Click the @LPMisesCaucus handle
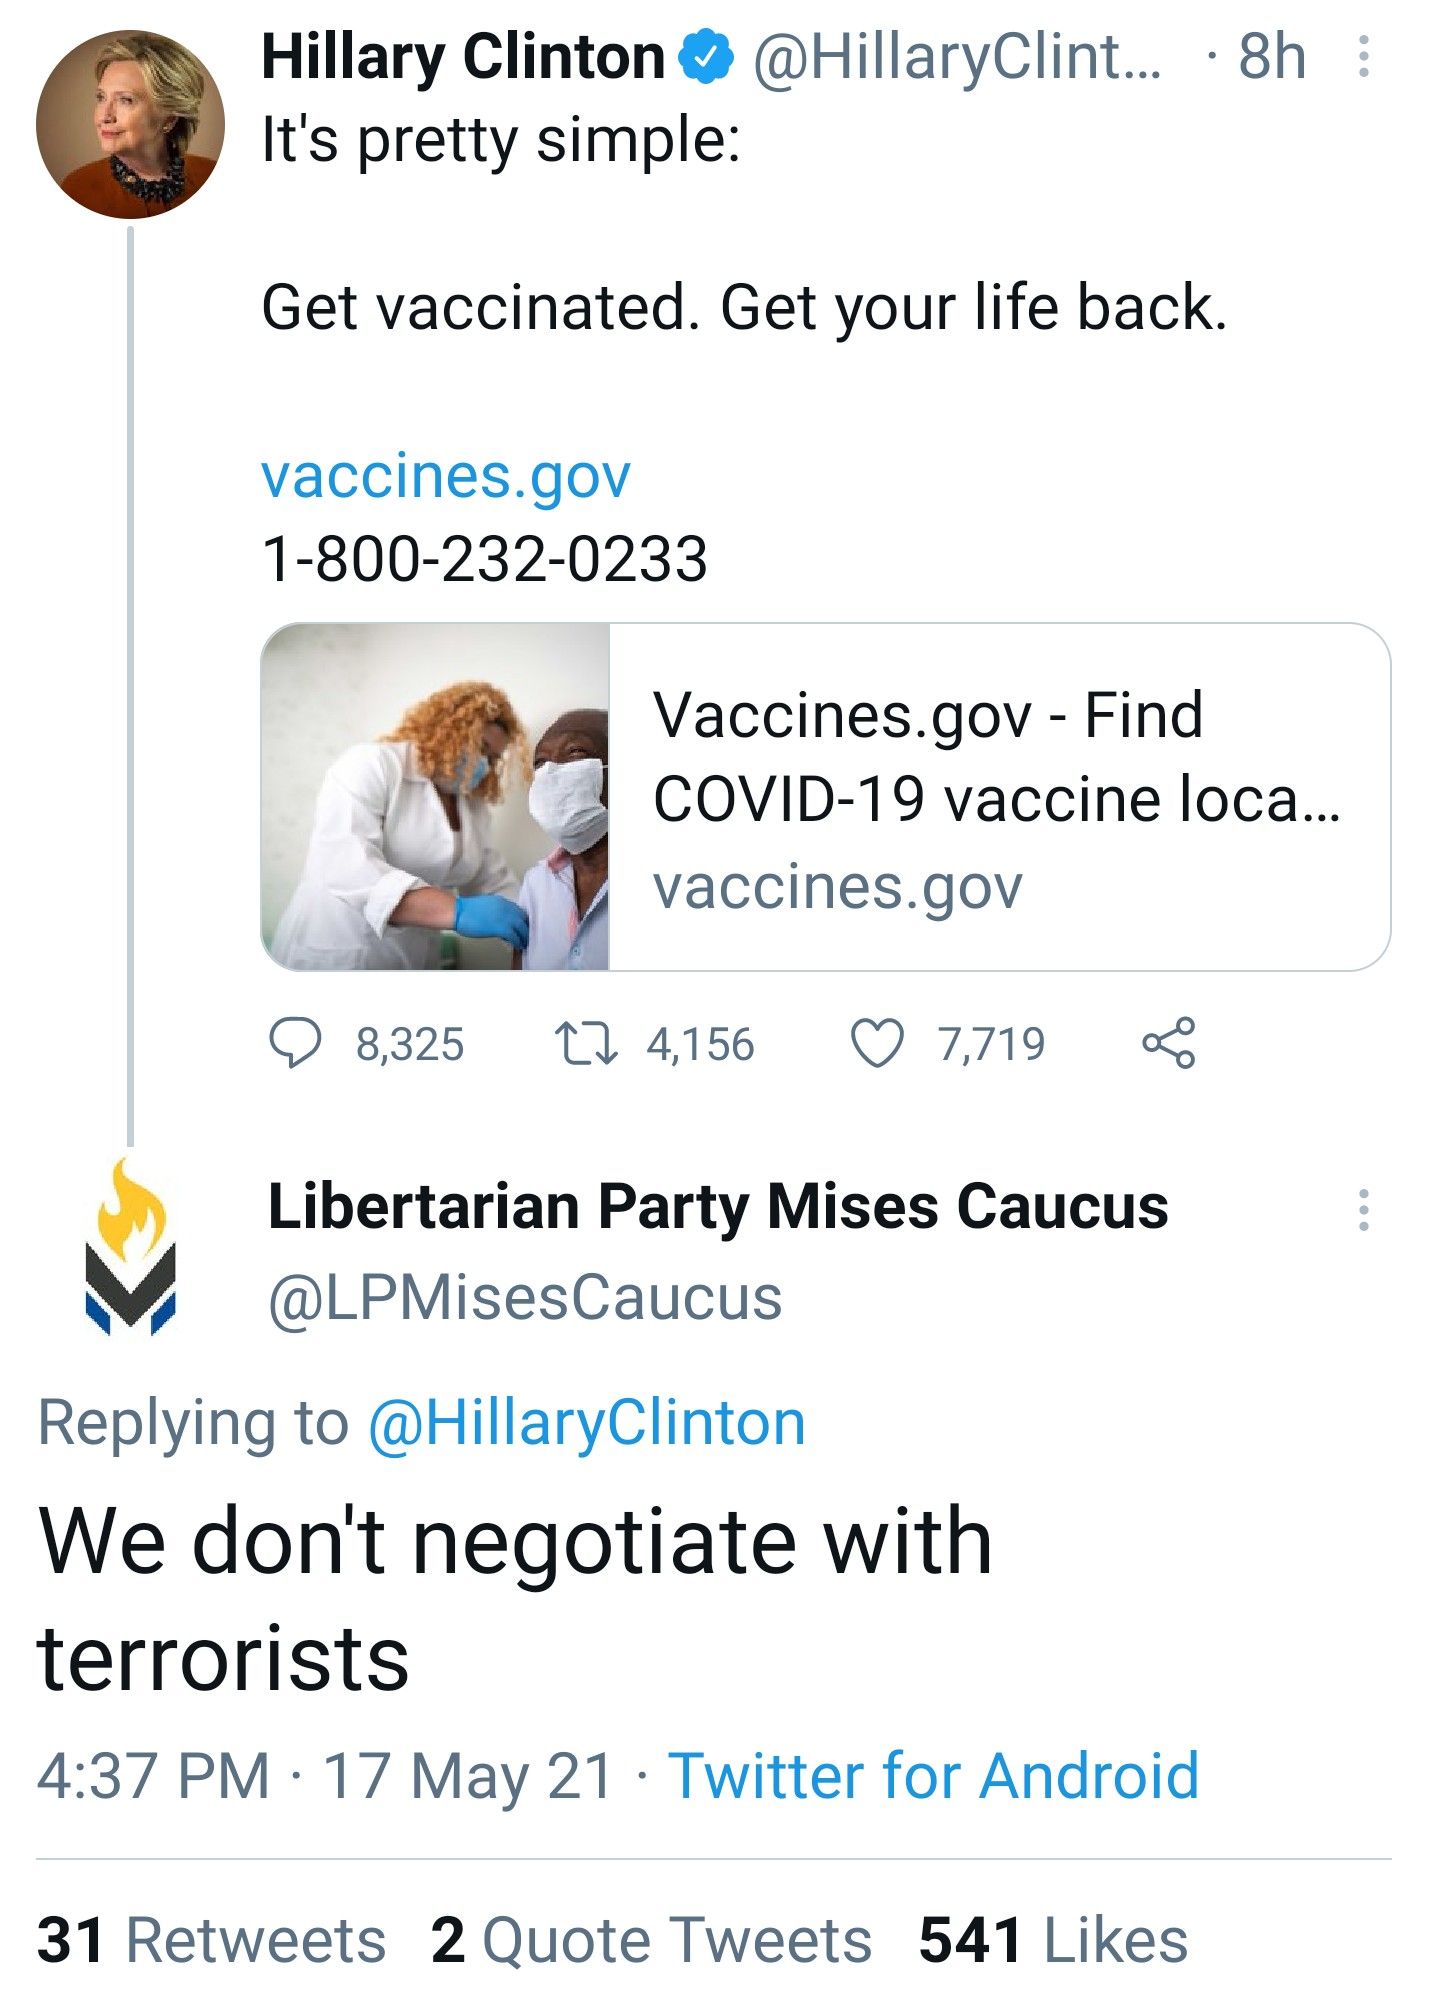The height and width of the screenshot is (2007, 1432). coord(525,1297)
